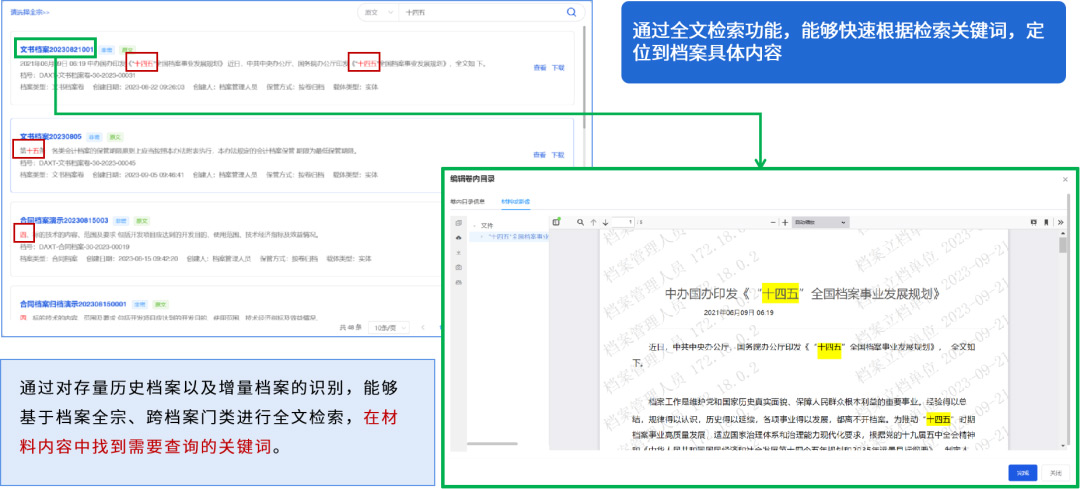Click the bookmark icon in the viewer toolbar
The image size is (1080, 489).
click(x=1045, y=221)
